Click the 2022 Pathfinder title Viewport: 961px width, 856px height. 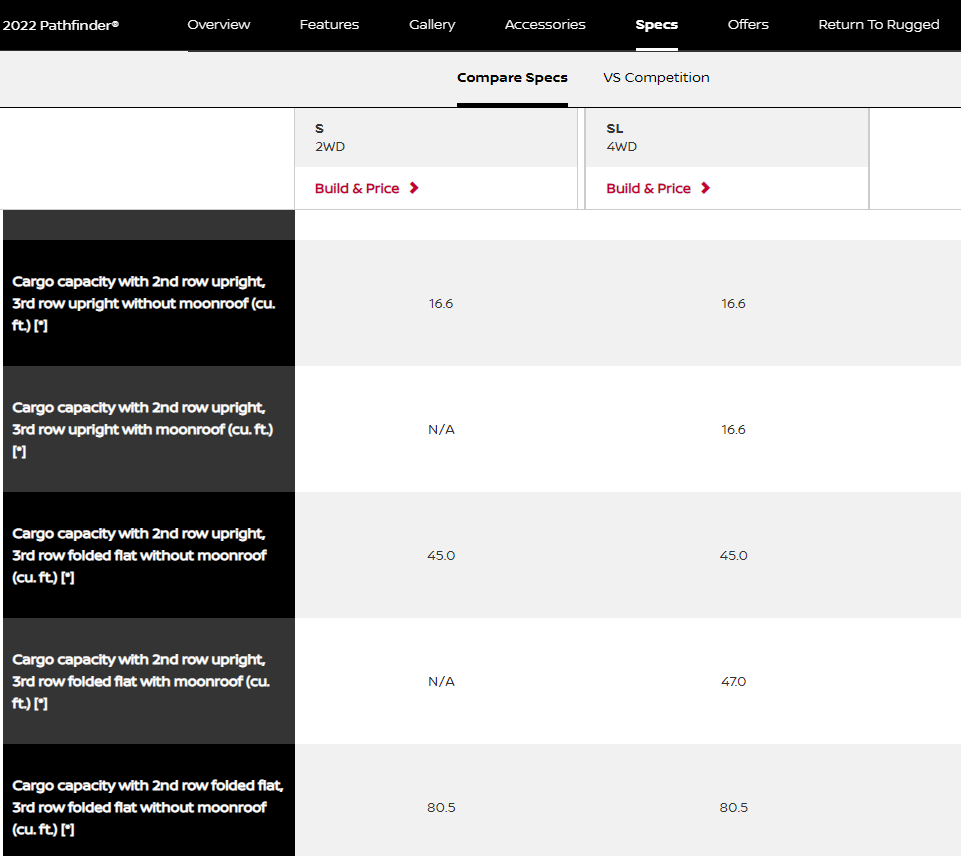[x=60, y=25]
